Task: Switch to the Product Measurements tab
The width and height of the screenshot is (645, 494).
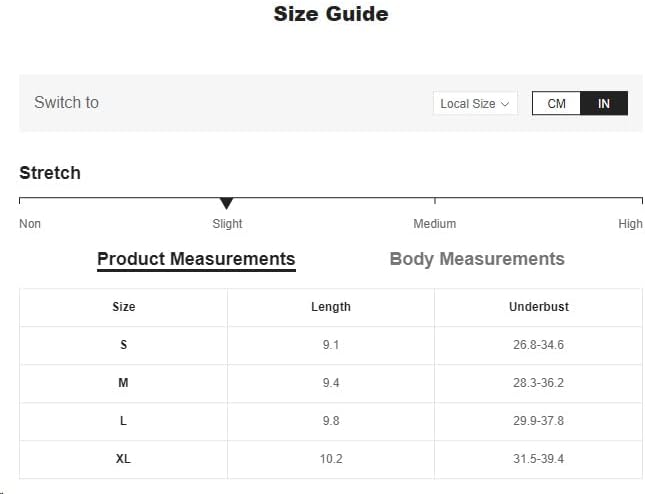Action: click(x=196, y=259)
